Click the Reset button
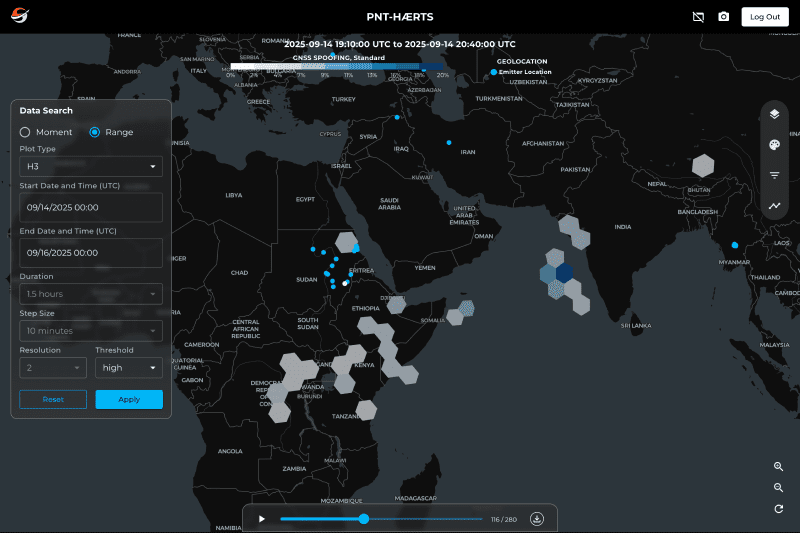This screenshot has width=800, height=533. (53, 399)
